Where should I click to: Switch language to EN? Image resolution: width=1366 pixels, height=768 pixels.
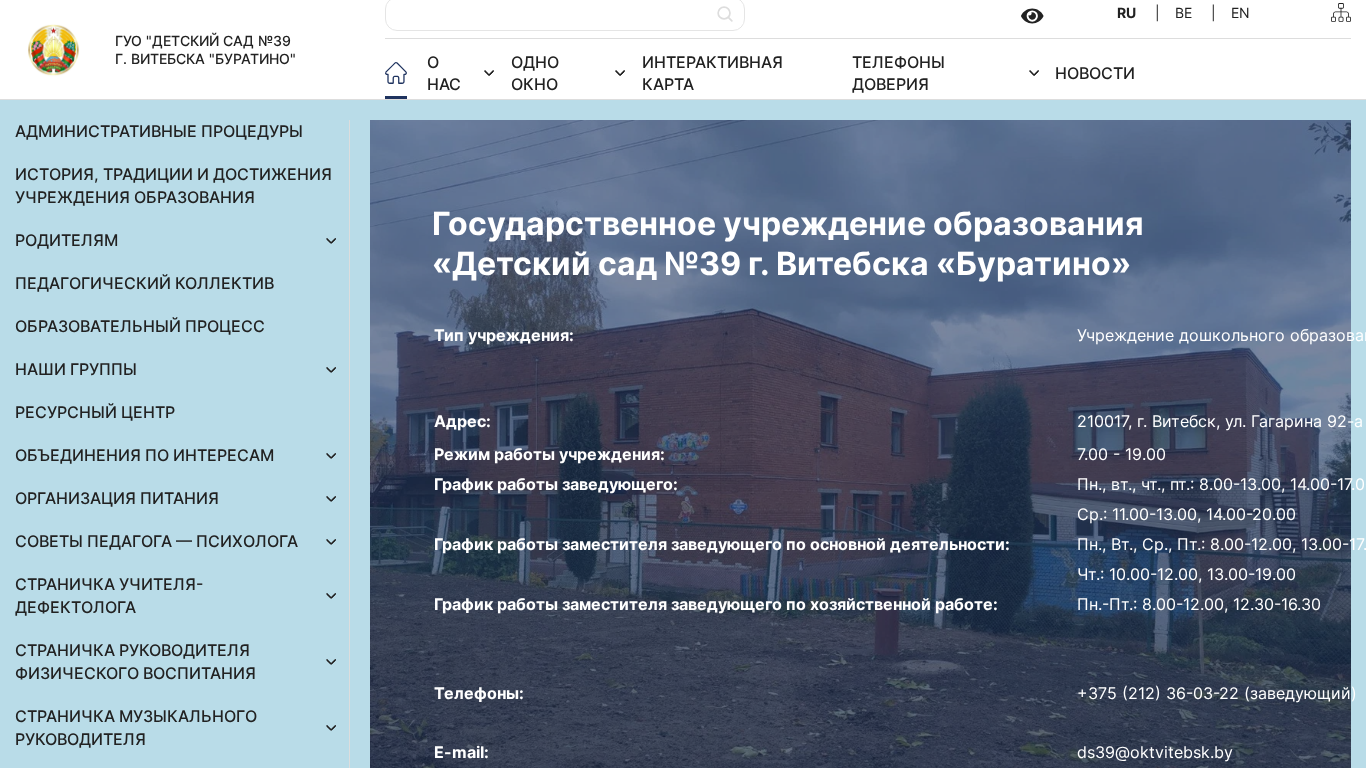[x=1240, y=13]
